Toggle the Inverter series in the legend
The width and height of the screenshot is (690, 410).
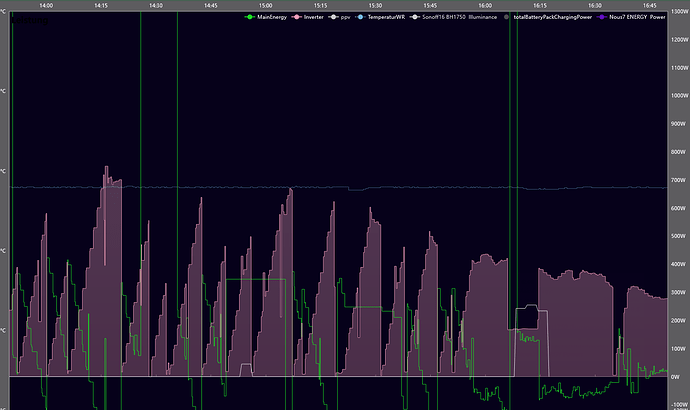[x=307, y=17]
